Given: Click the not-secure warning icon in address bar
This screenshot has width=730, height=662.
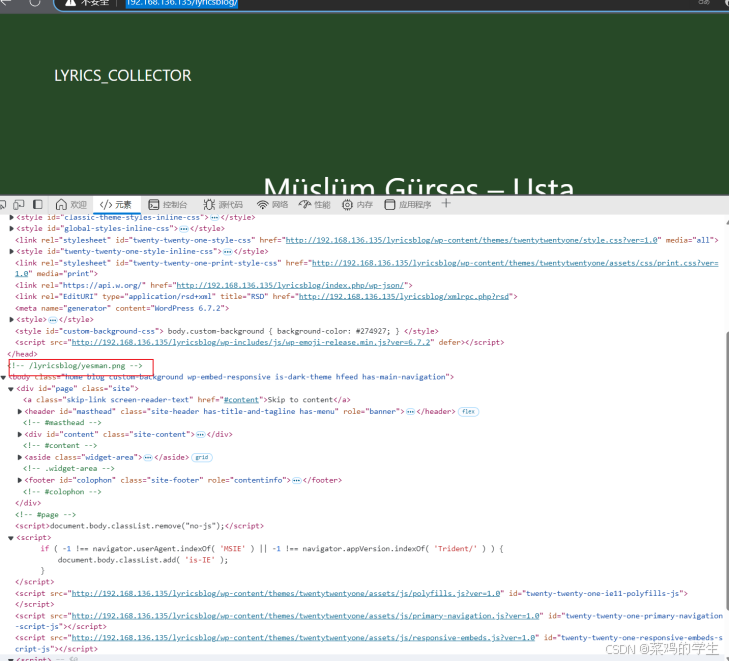Looking at the screenshot, I should (70, 3).
